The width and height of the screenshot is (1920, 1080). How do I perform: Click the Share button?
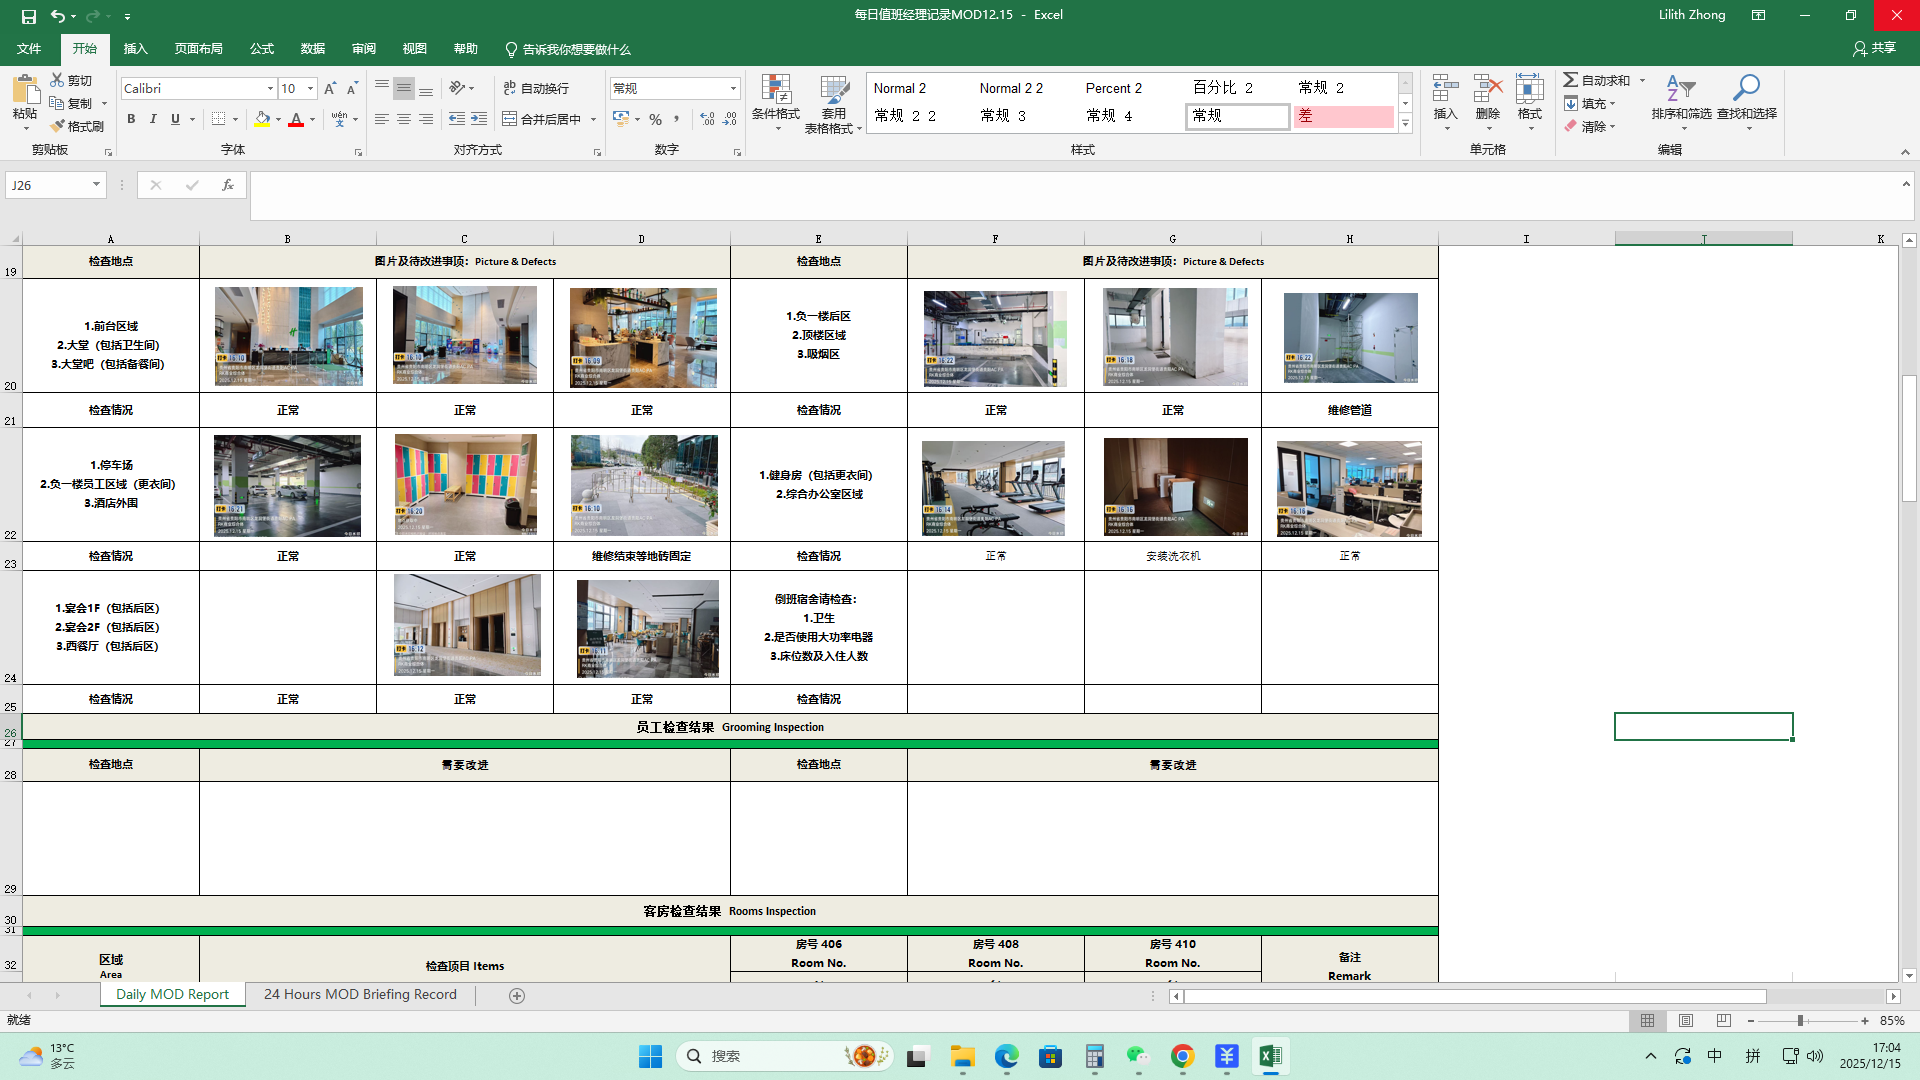(1874, 48)
